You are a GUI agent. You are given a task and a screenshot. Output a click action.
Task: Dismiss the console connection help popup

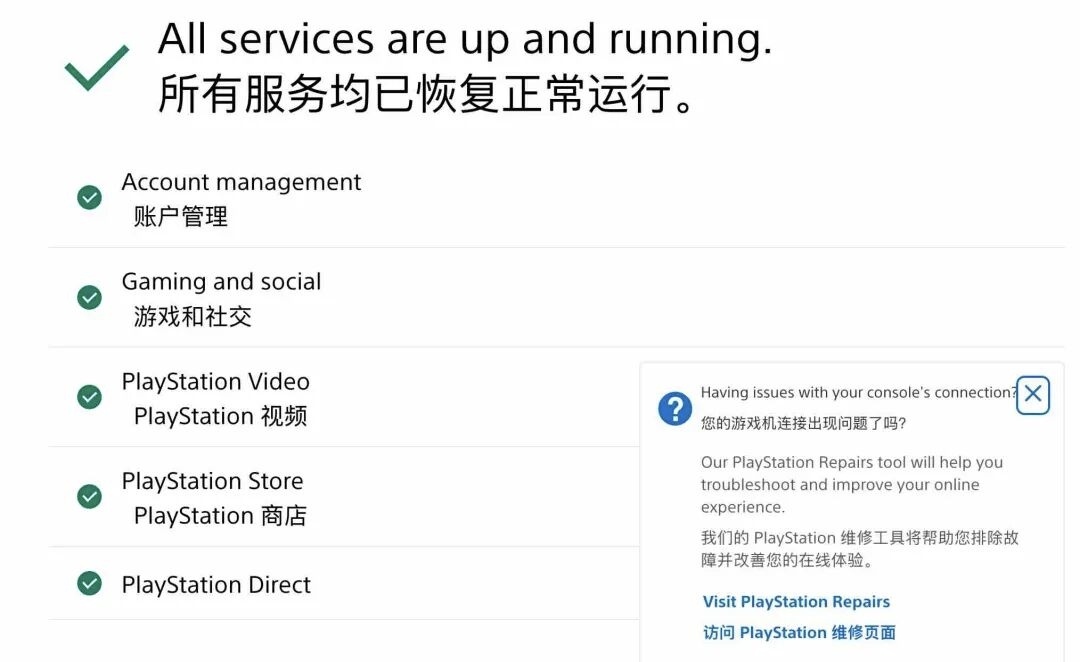tap(1033, 395)
